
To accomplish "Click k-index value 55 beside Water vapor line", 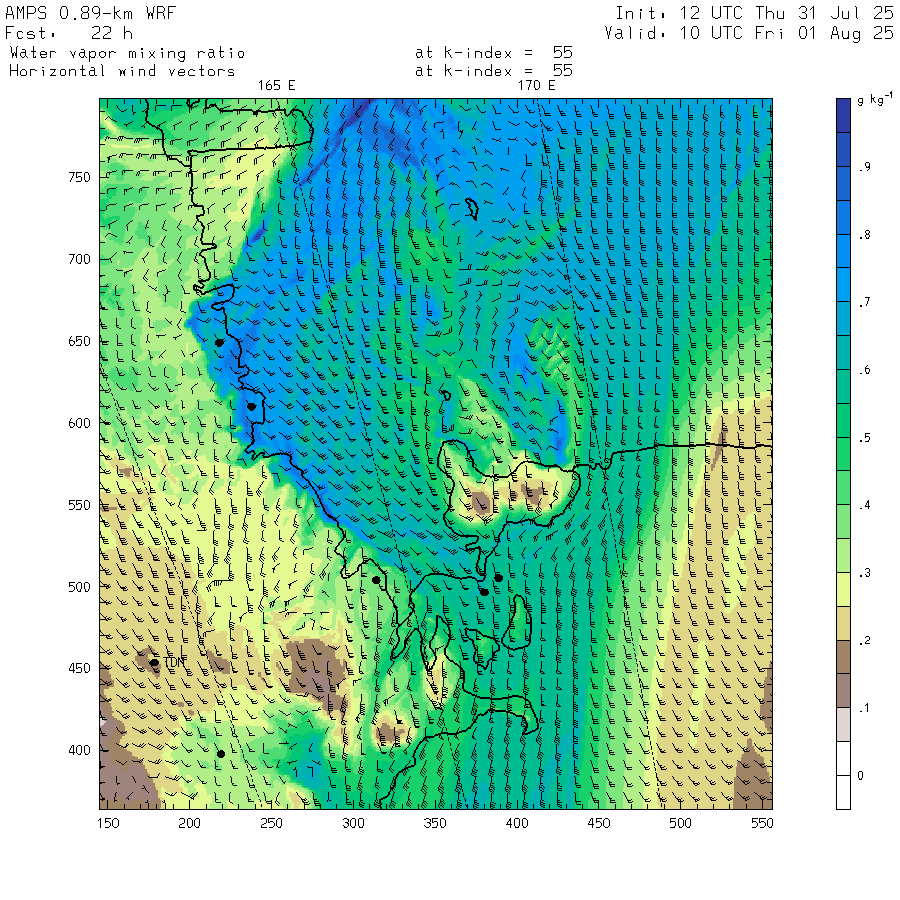I will 562,52.
